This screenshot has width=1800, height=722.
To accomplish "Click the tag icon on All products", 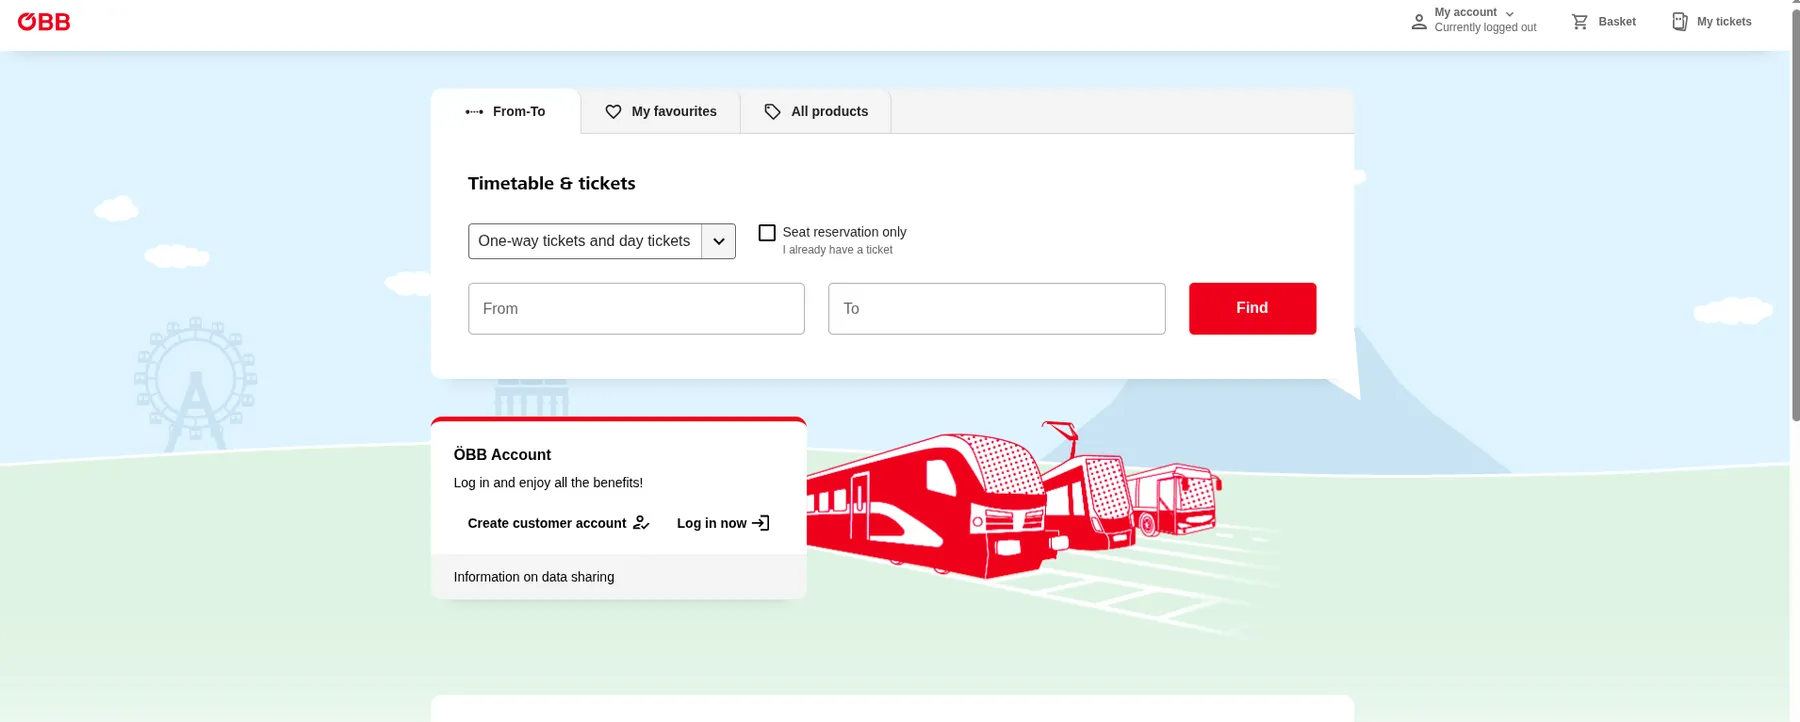I will pos(772,112).
